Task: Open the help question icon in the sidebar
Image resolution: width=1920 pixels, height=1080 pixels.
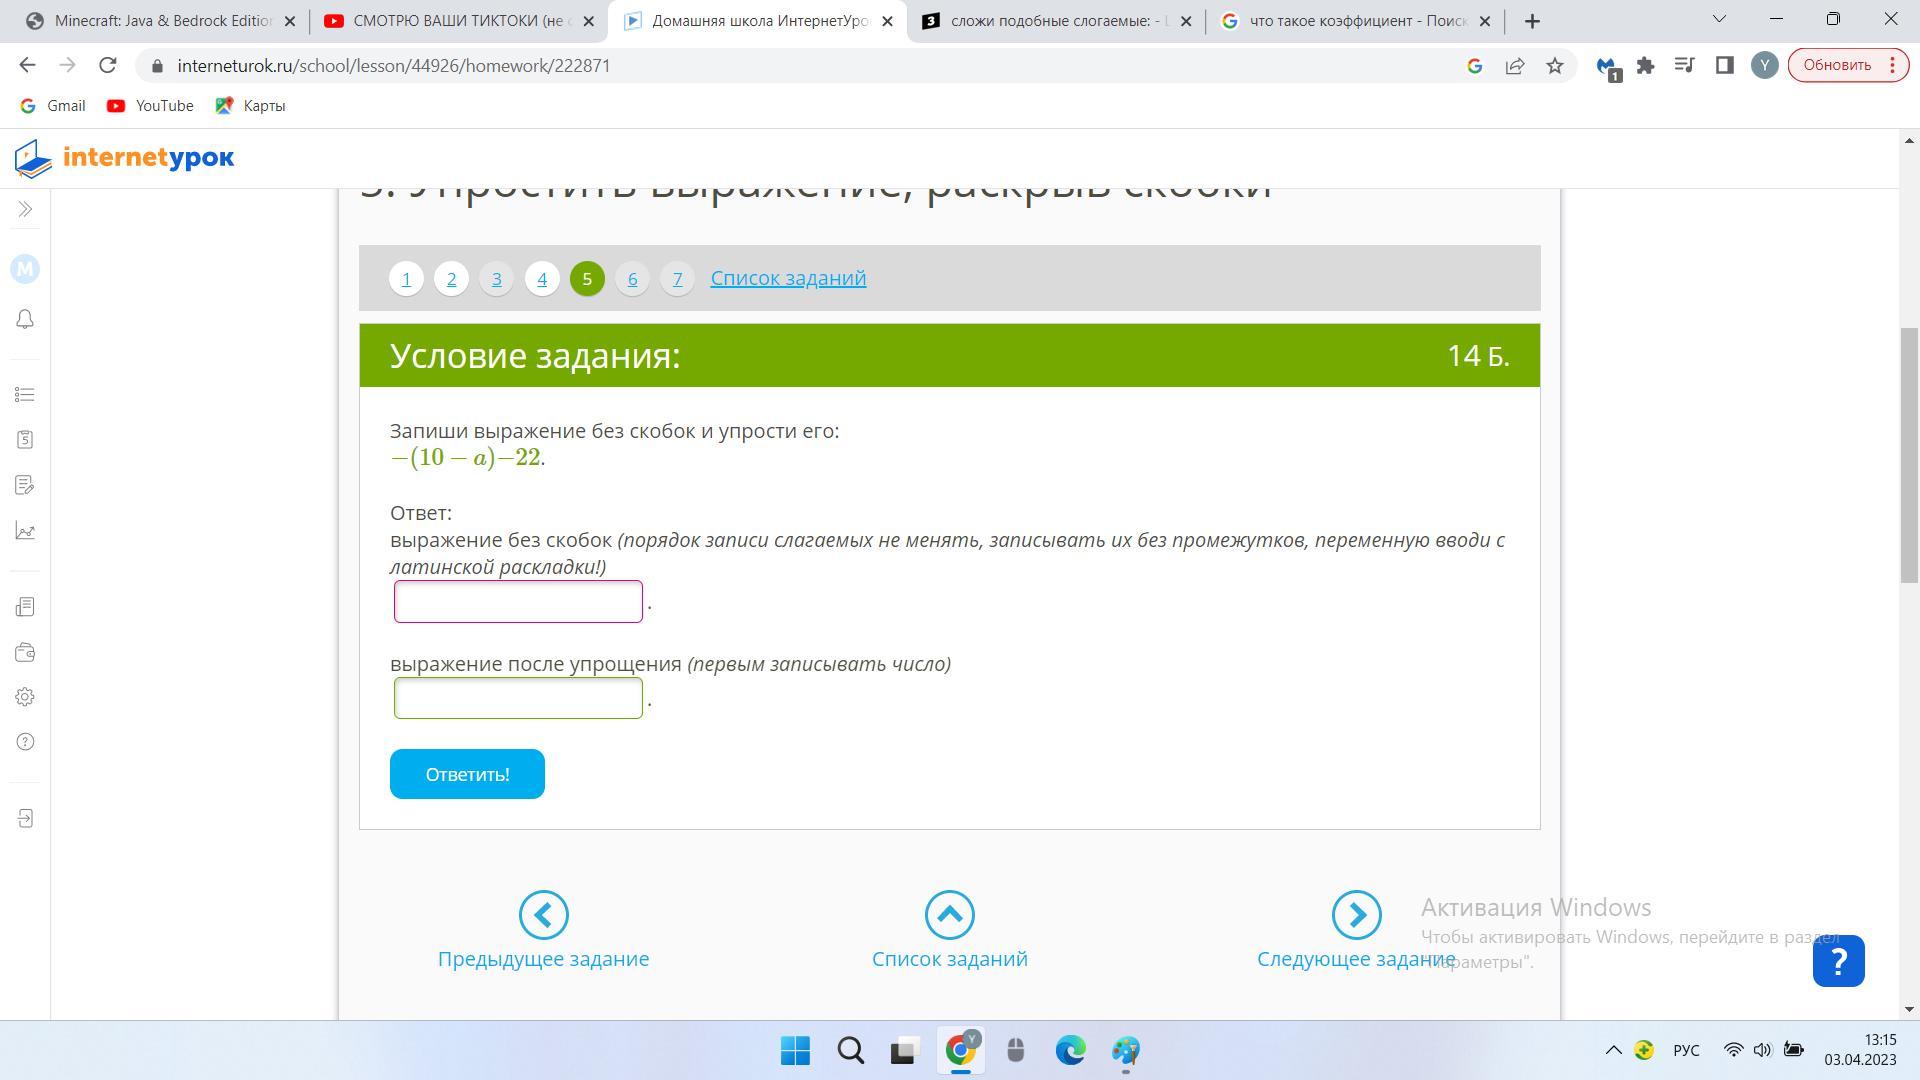Action: click(25, 742)
